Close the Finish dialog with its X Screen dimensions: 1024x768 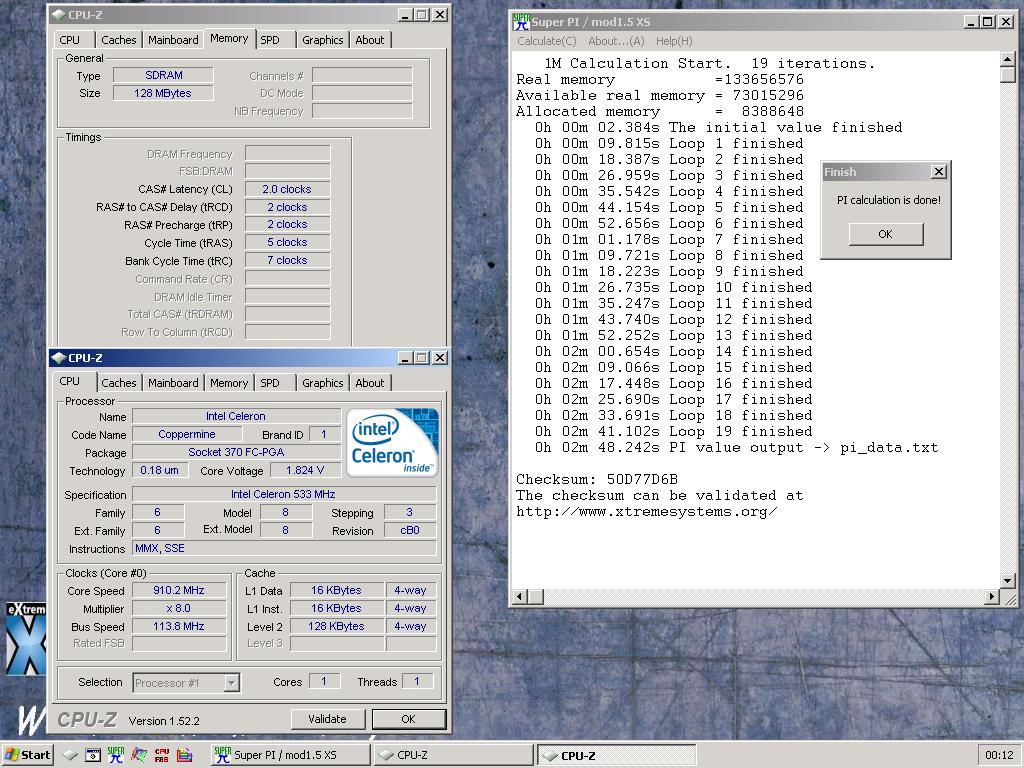[x=938, y=172]
